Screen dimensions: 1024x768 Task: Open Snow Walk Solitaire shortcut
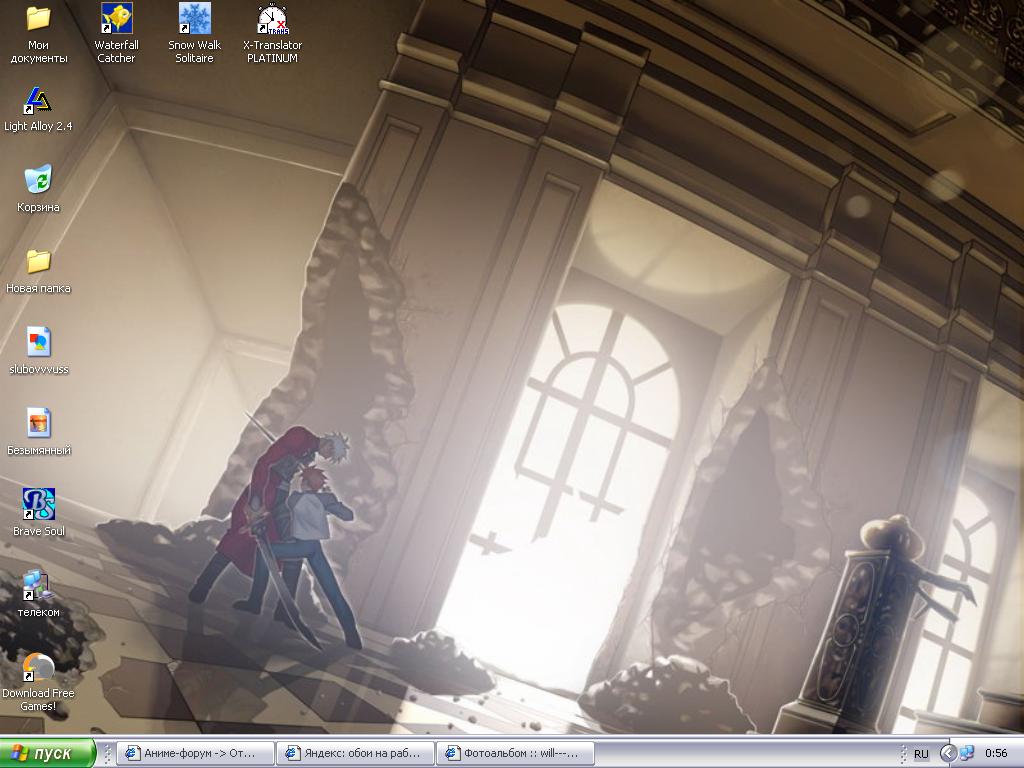point(195,19)
